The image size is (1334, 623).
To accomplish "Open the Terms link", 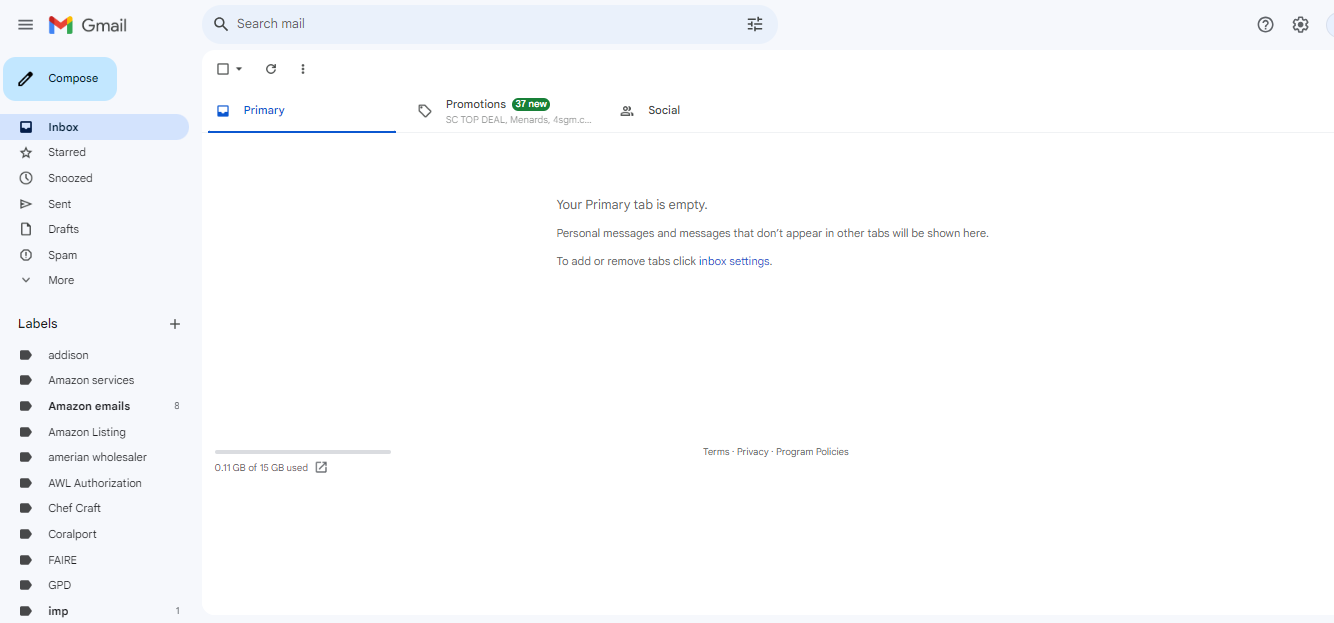I will [716, 452].
